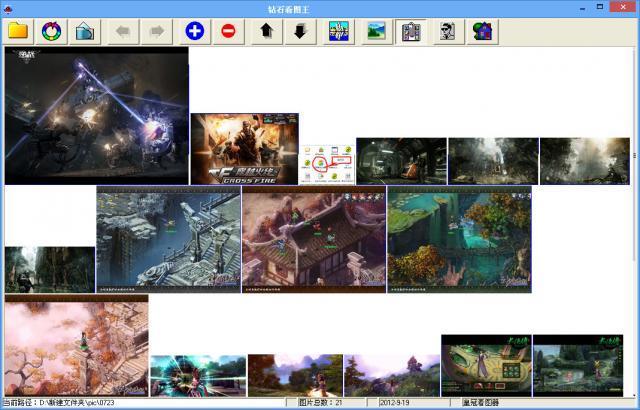Click the red minus zoom-out button
The image size is (640, 410).
228,31
